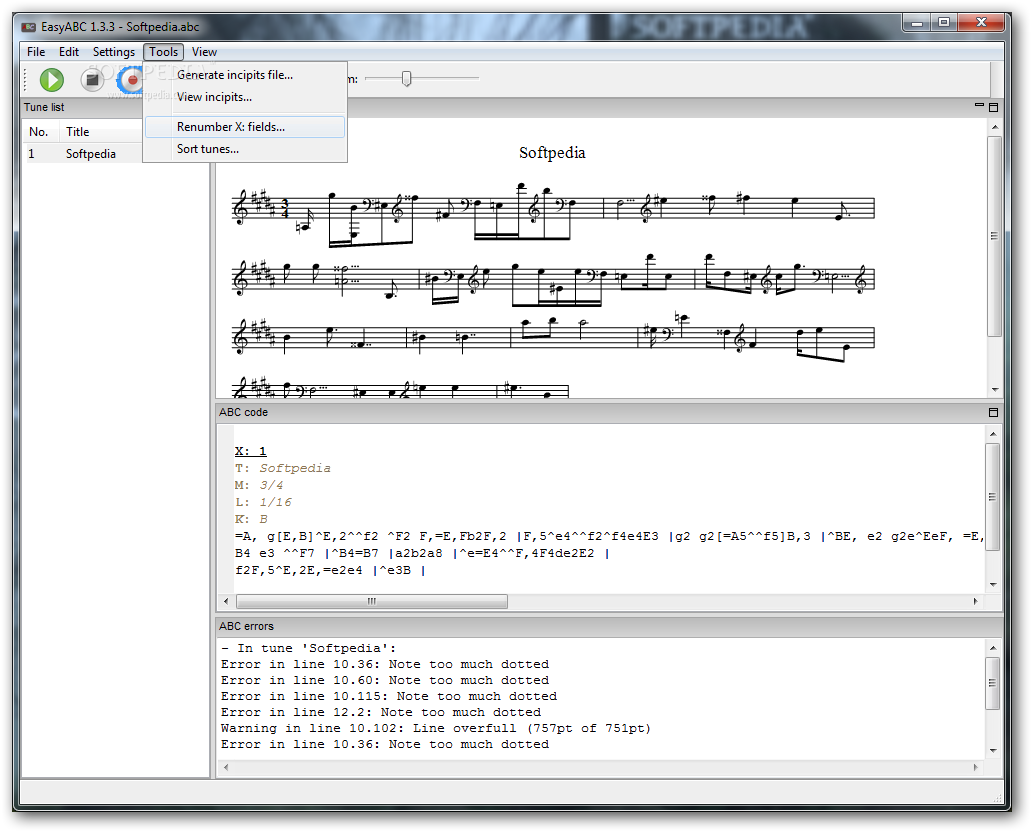Viewport: 1032px width, 832px height.
Task: Select Sort tunes...
Action: [244, 149]
